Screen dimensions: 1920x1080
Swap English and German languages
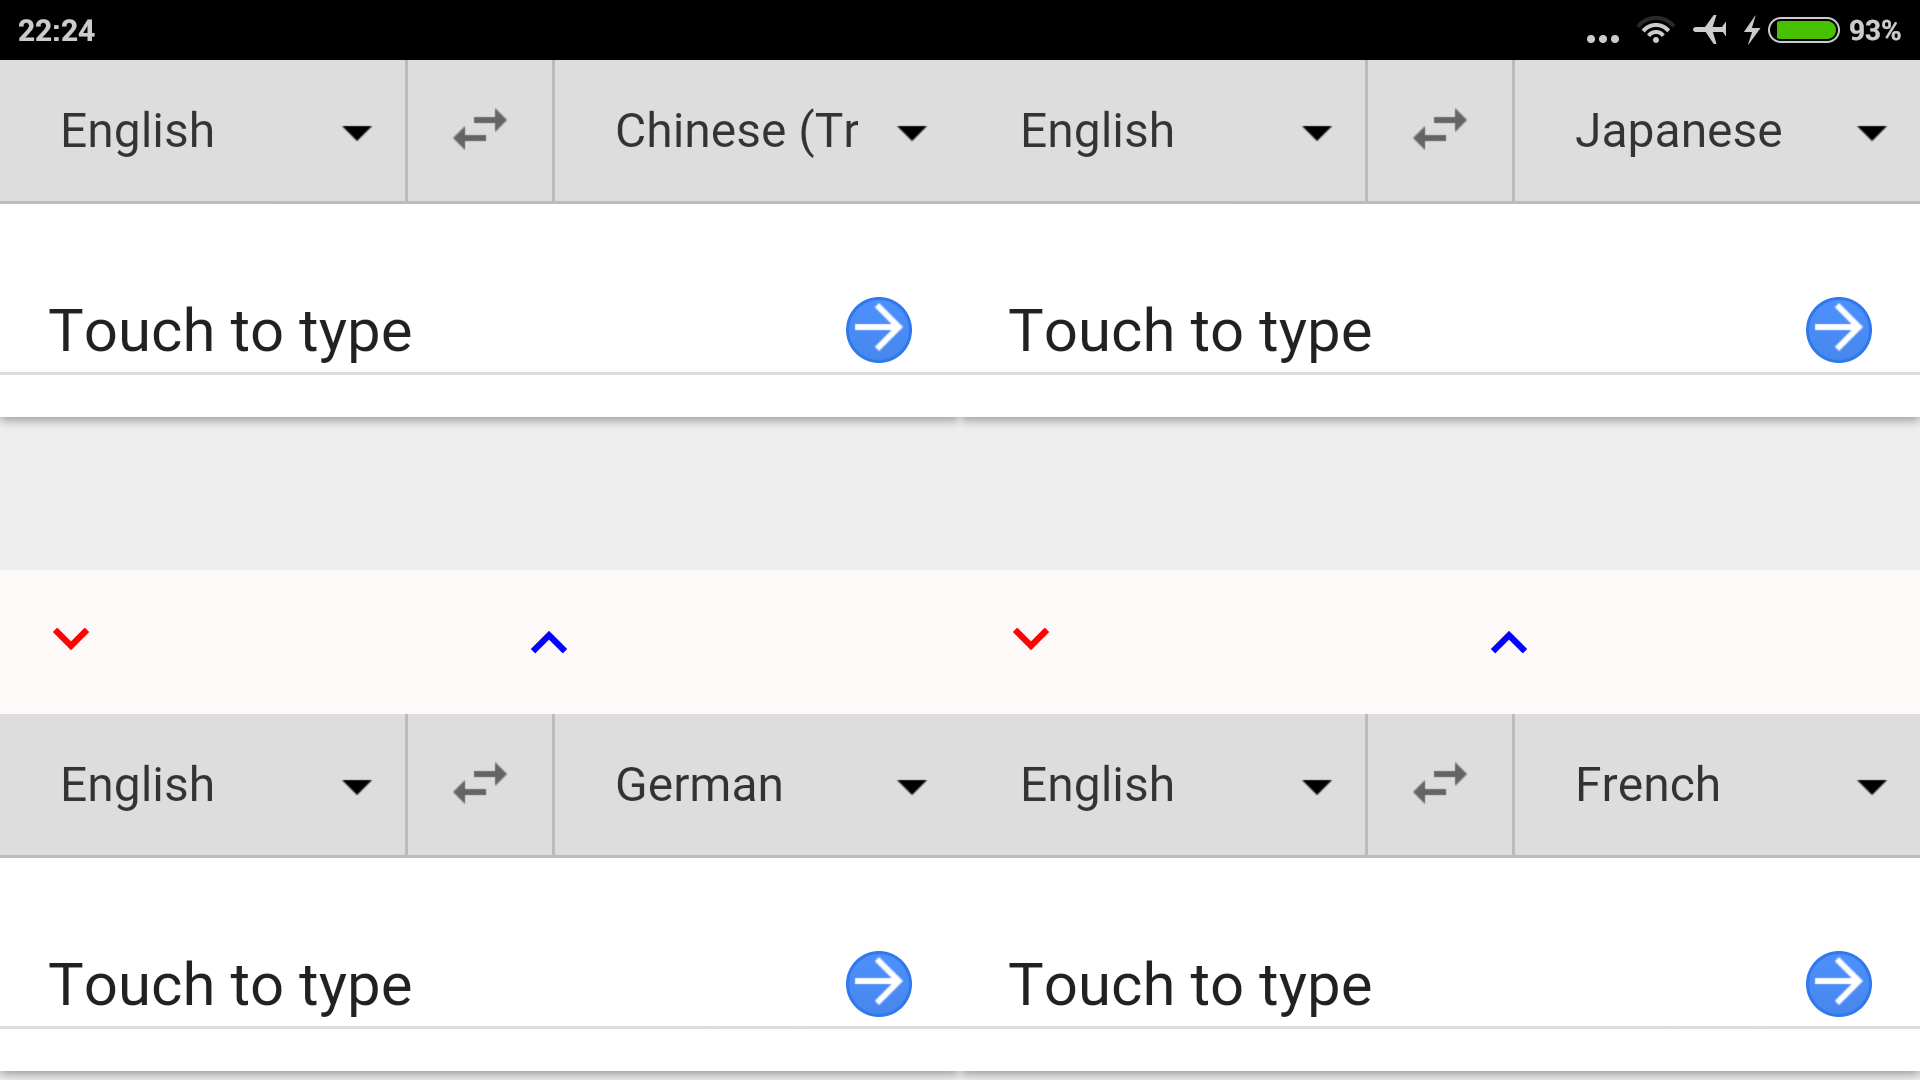[479, 784]
